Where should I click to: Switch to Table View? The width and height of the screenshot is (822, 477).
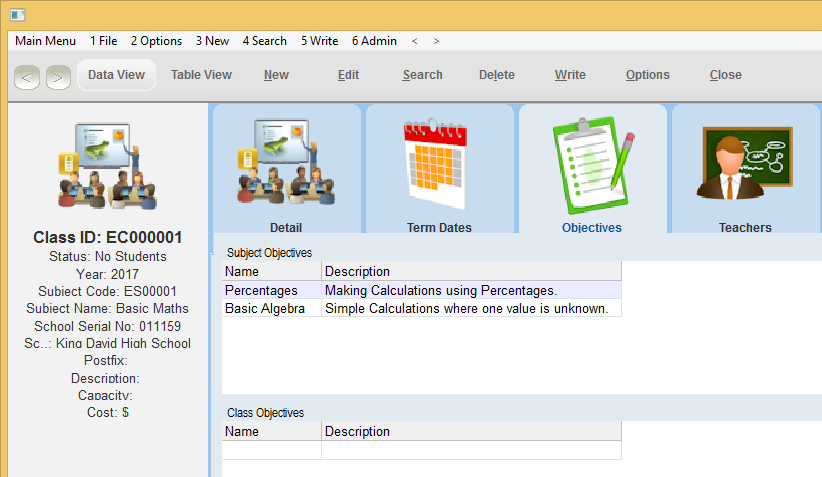click(201, 75)
